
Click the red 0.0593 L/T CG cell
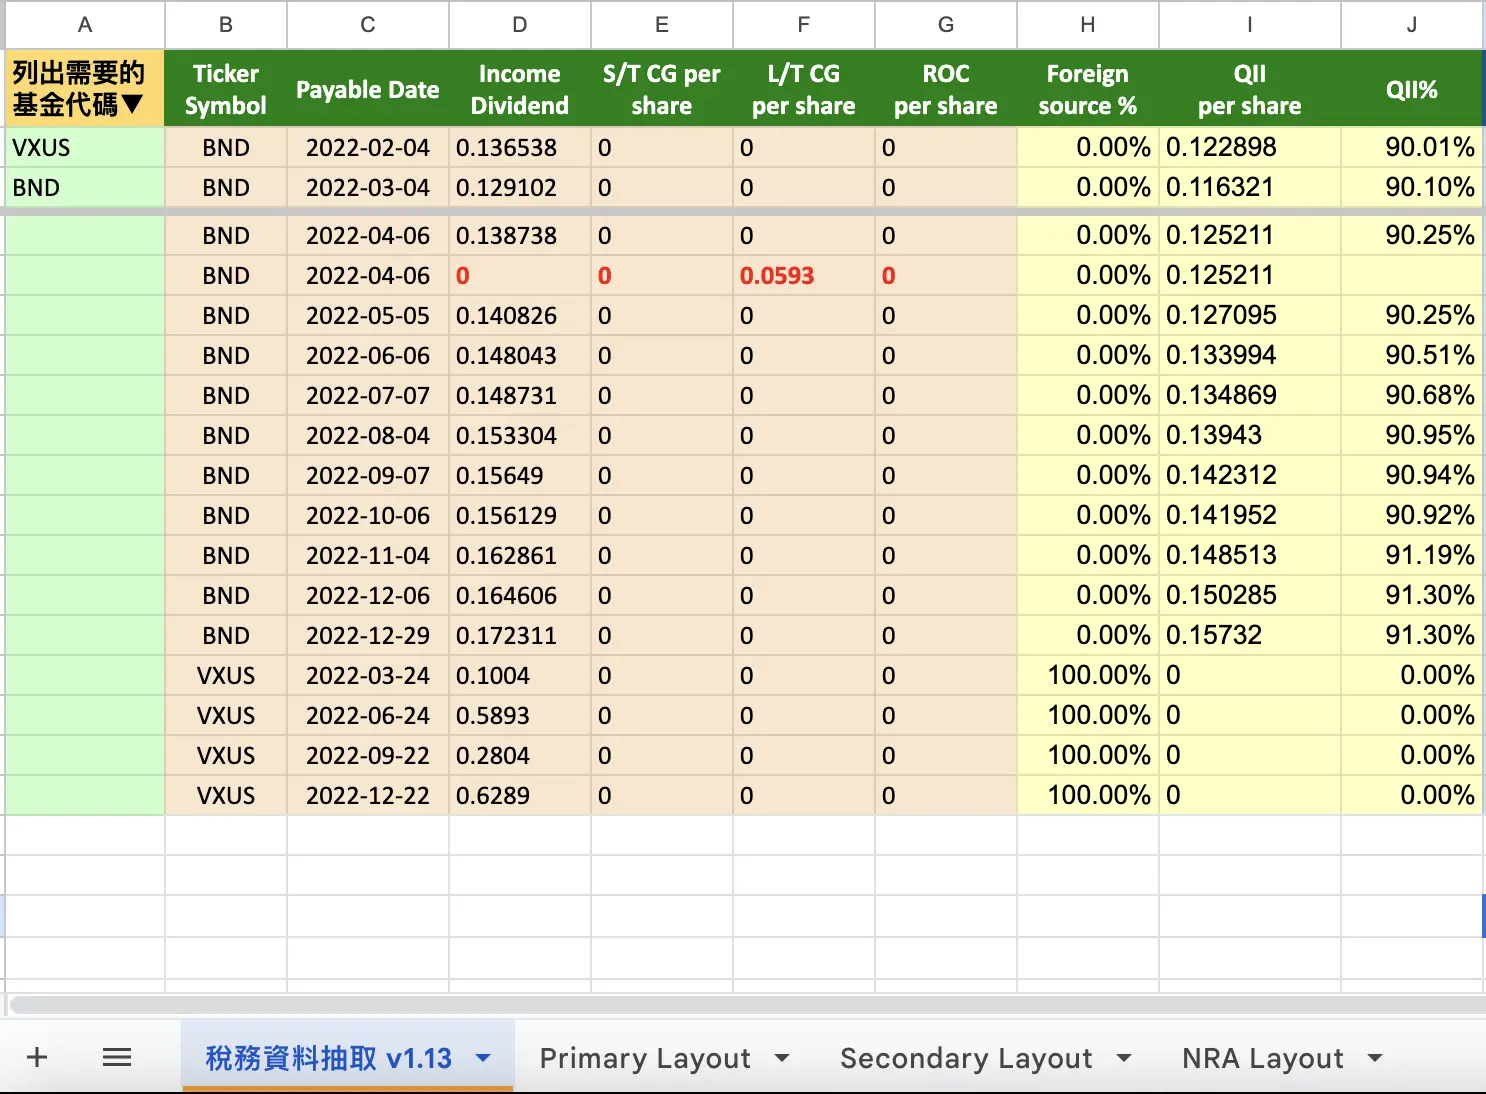click(804, 276)
